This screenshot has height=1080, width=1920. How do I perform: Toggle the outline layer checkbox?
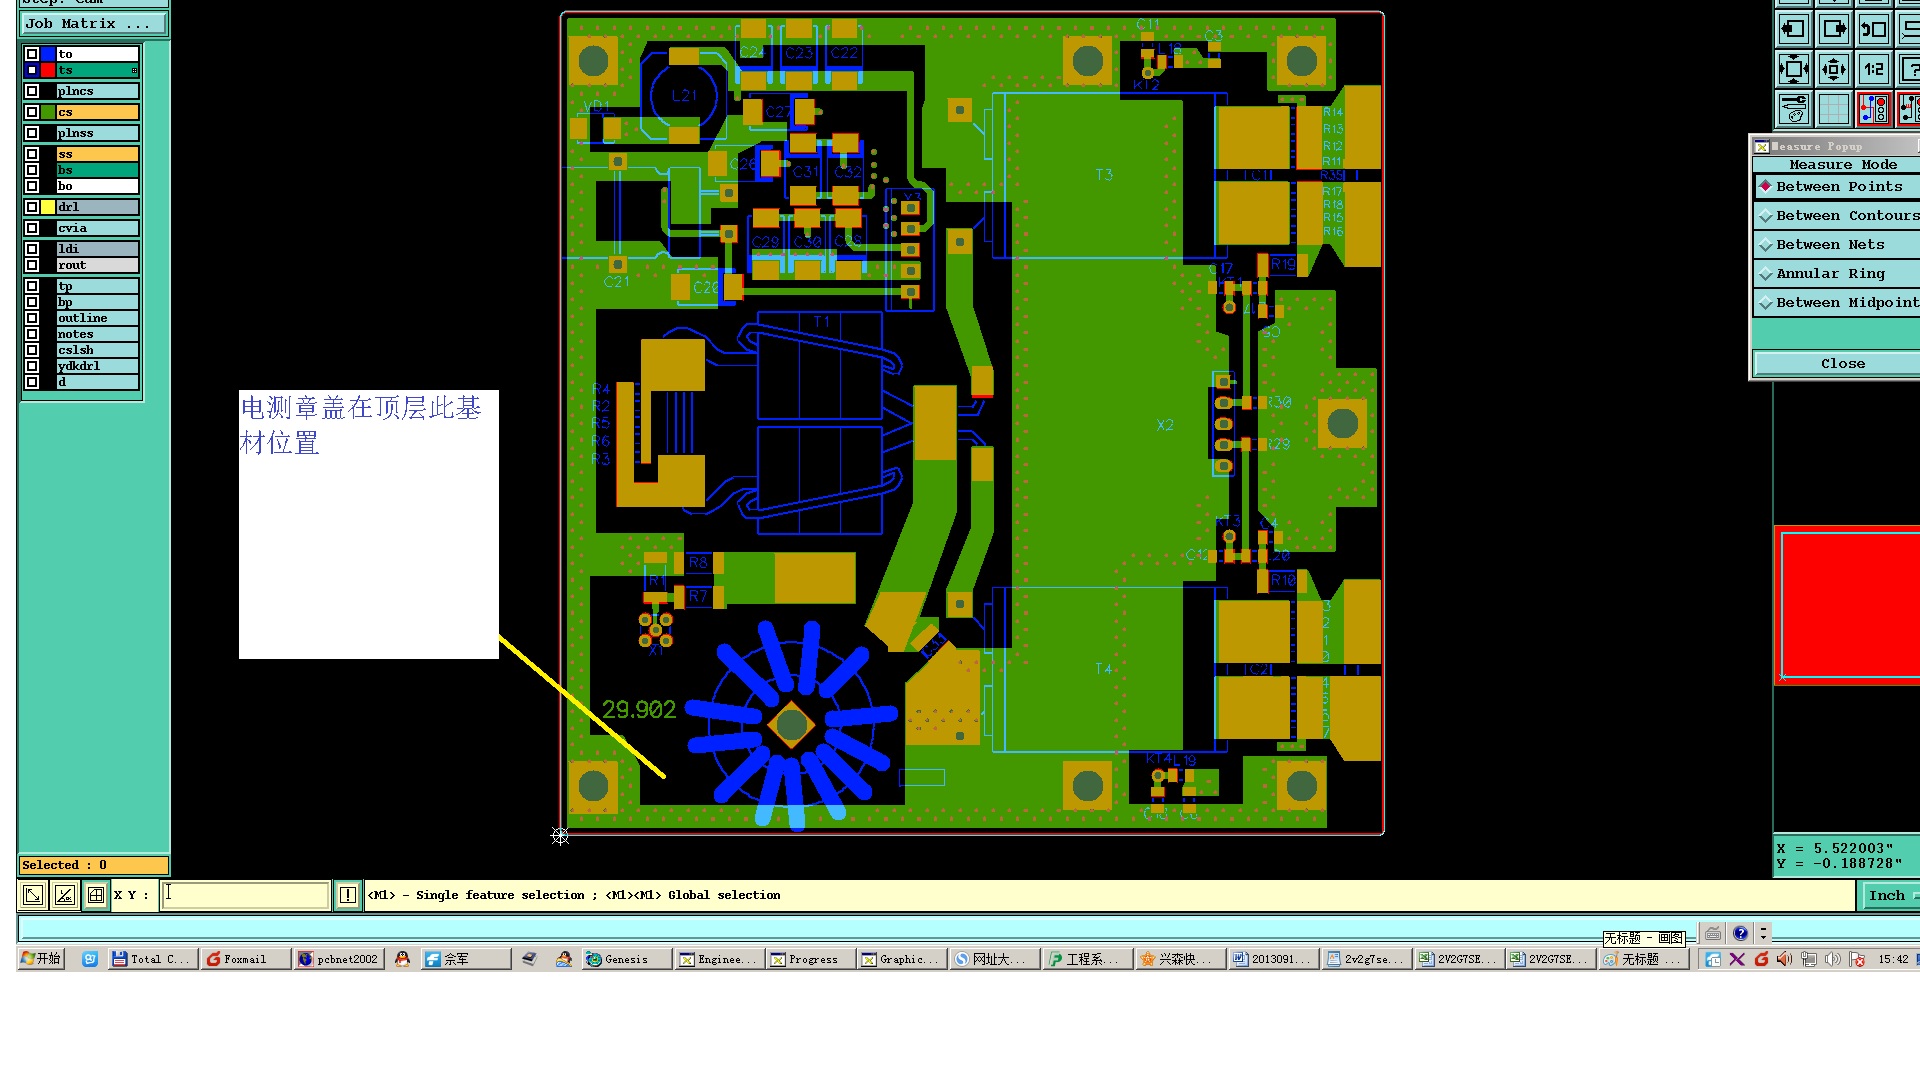coord(32,318)
